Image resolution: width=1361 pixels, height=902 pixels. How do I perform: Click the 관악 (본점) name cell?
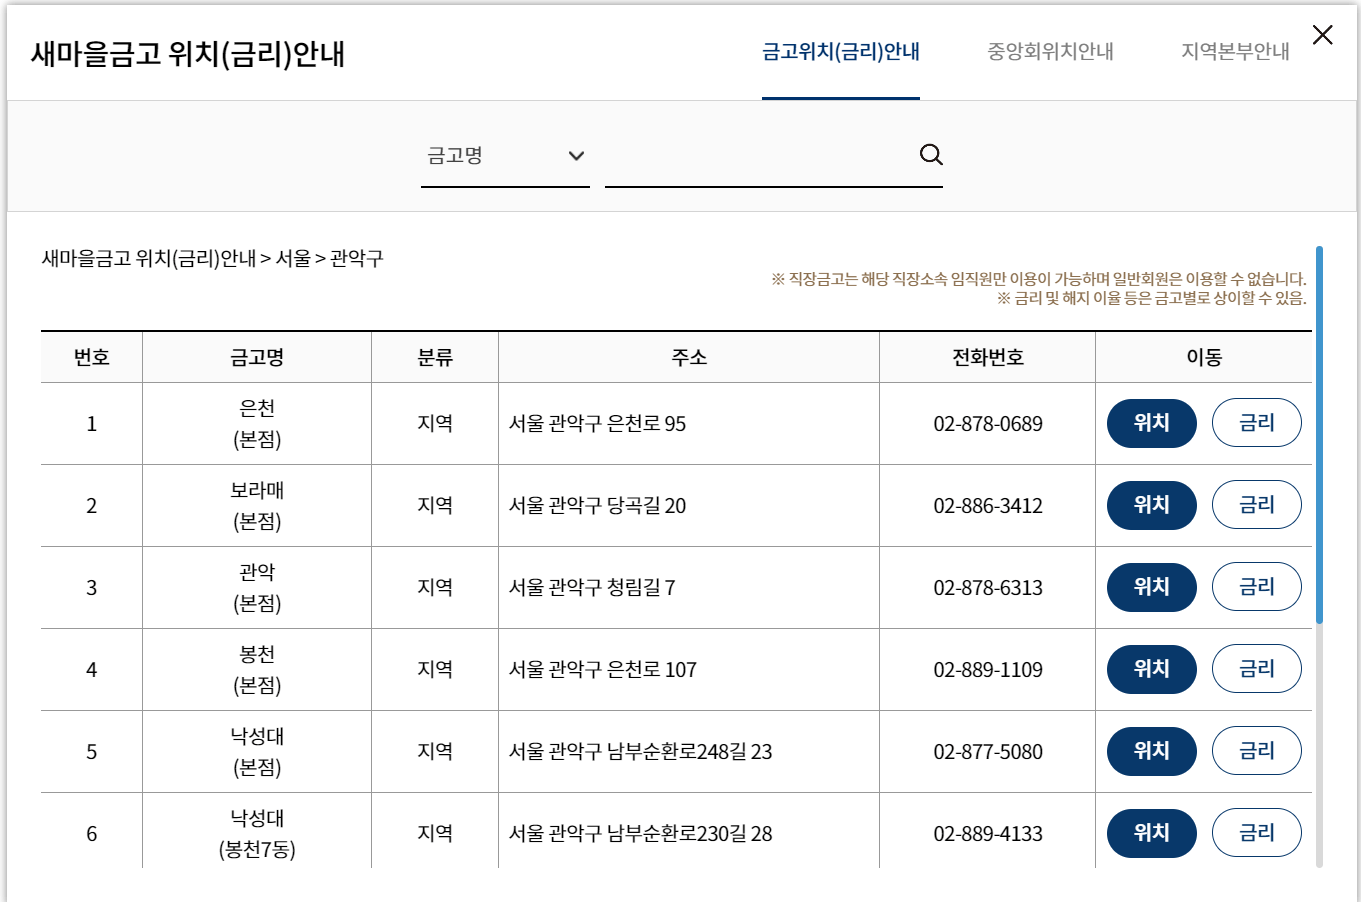(x=257, y=588)
